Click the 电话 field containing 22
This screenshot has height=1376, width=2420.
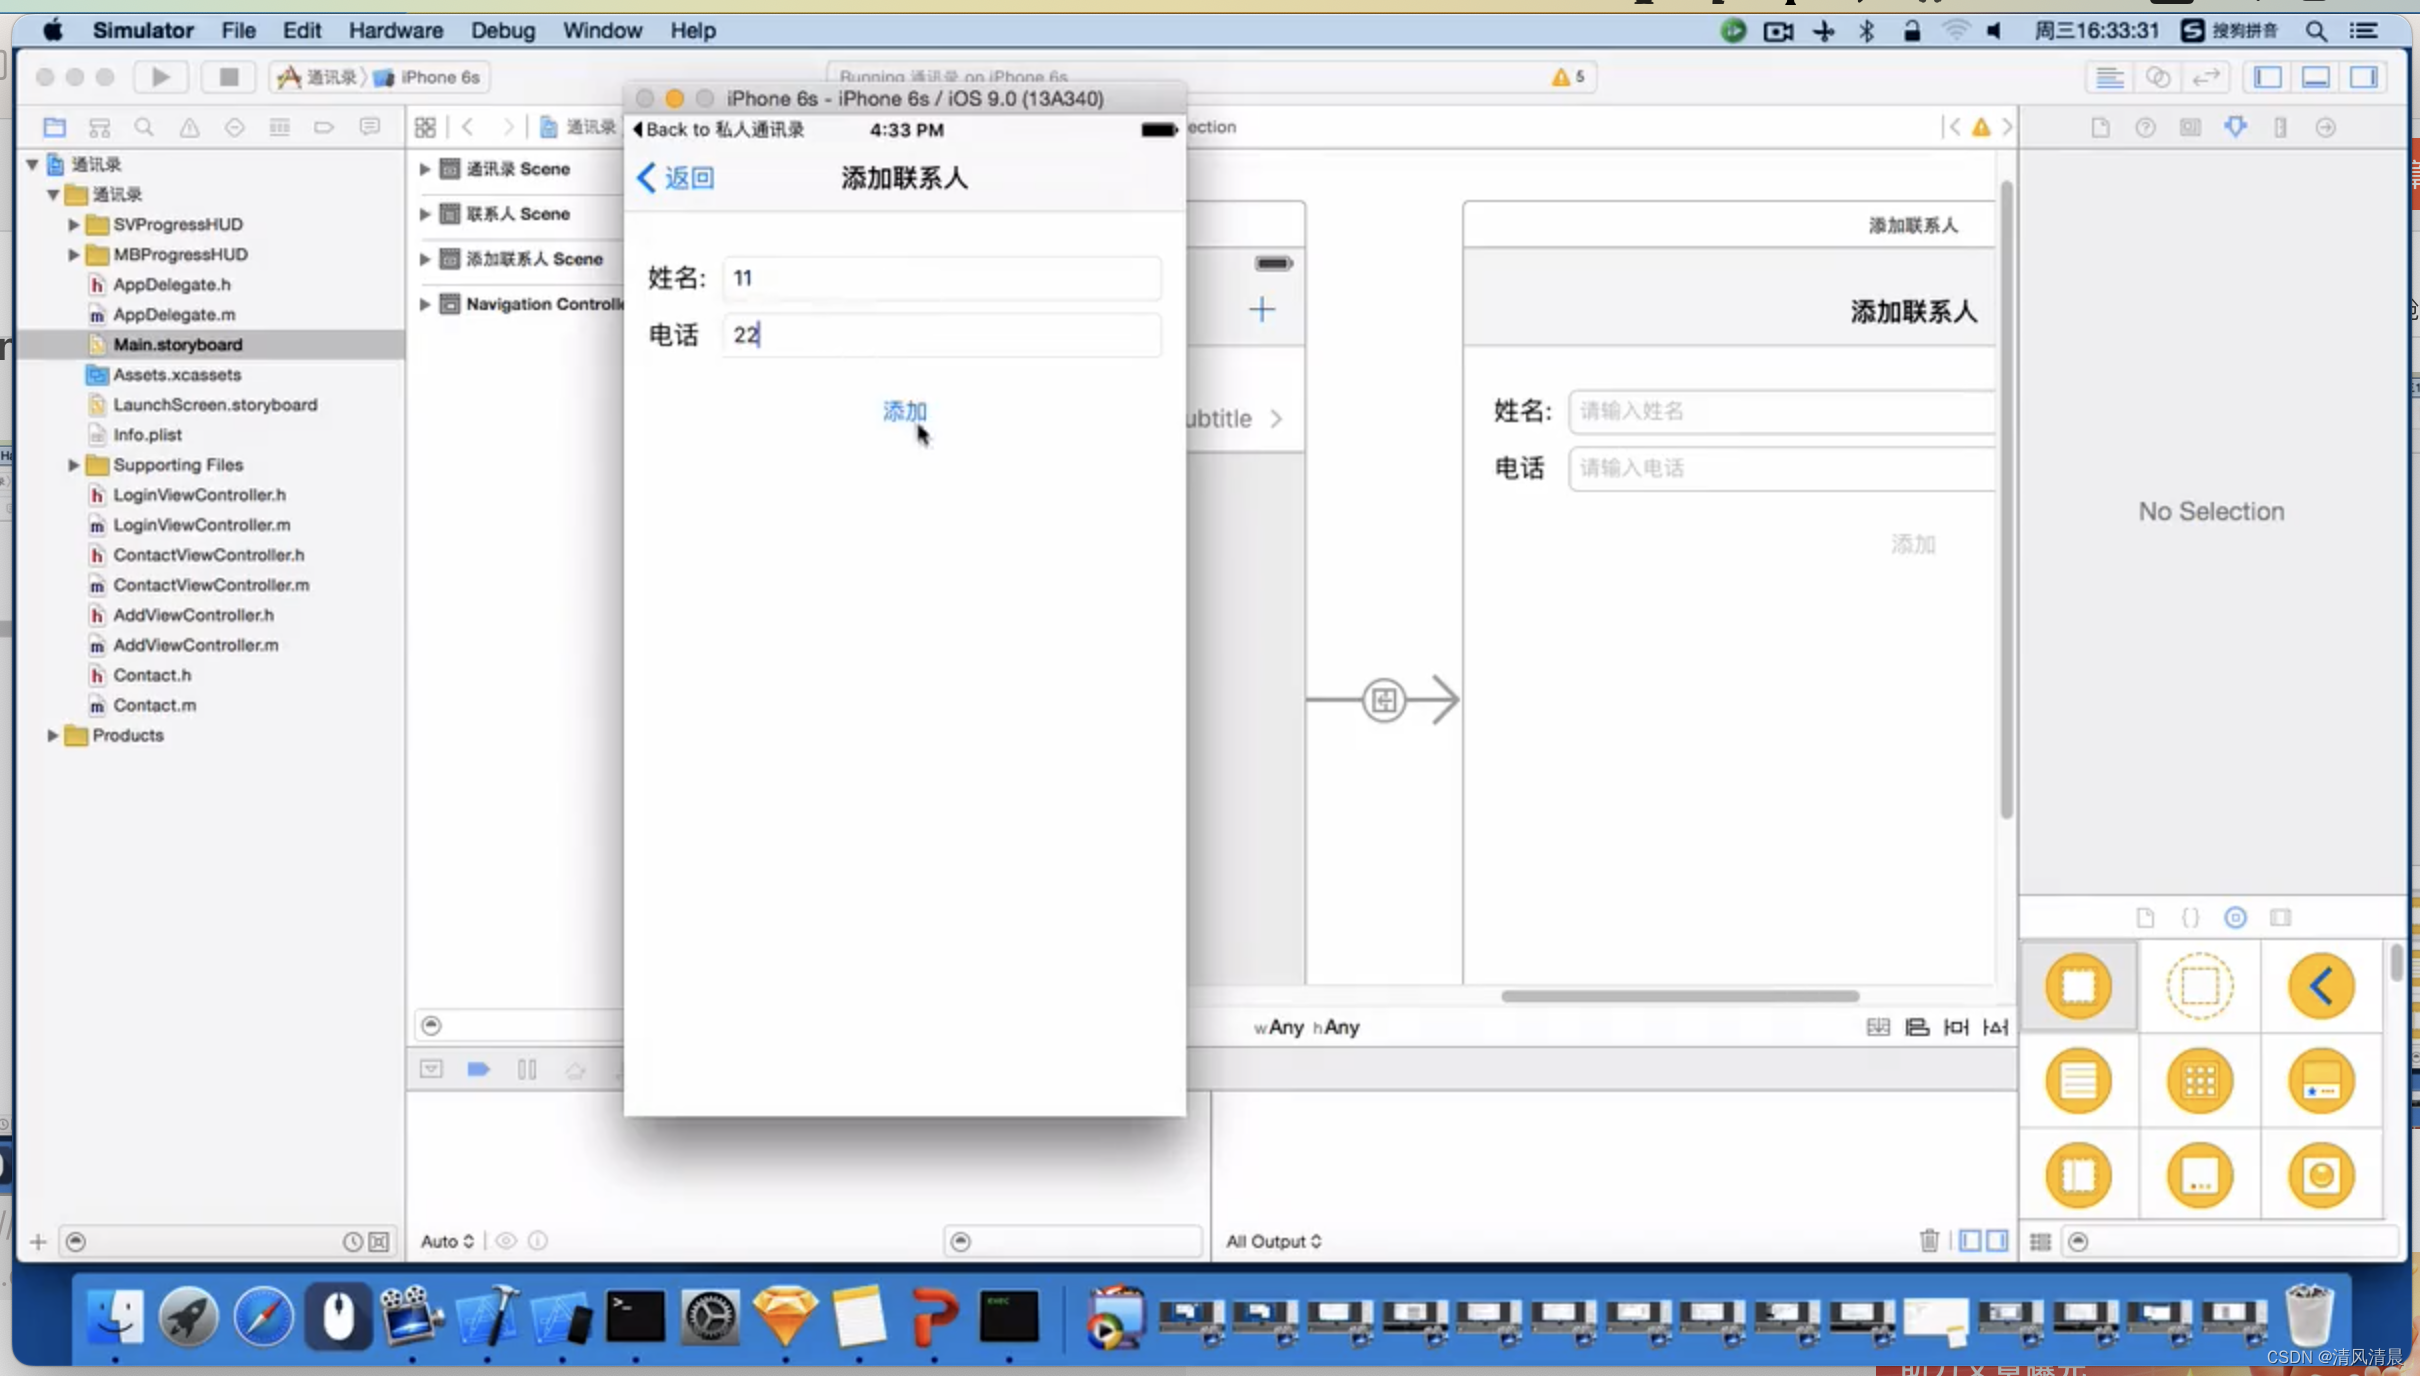pyautogui.click(x=941, y=334)
